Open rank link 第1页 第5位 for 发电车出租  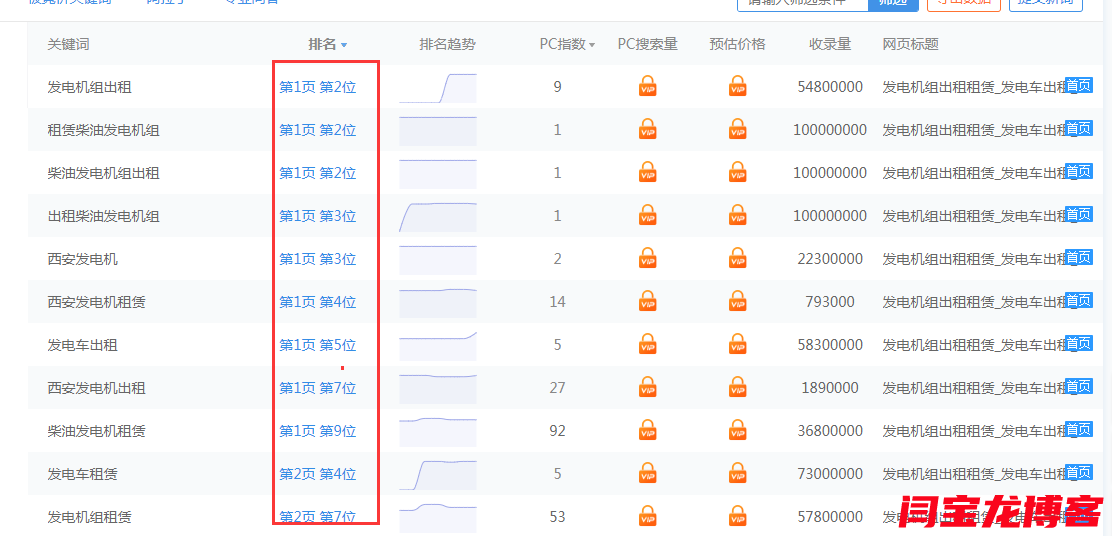pos(318,345)
